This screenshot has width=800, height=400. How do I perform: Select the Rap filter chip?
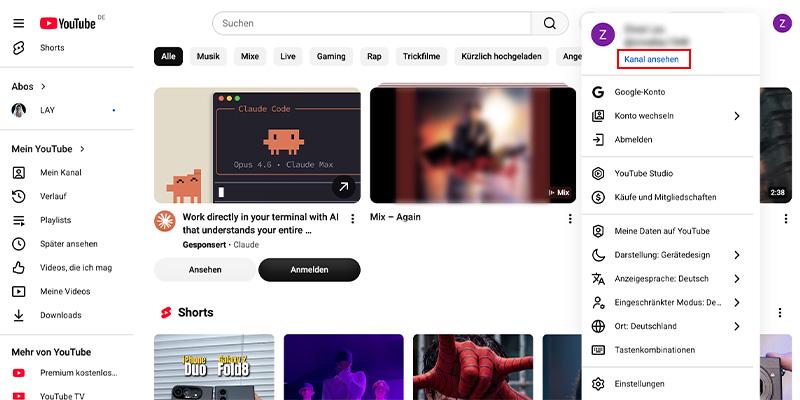pos(374,57)
